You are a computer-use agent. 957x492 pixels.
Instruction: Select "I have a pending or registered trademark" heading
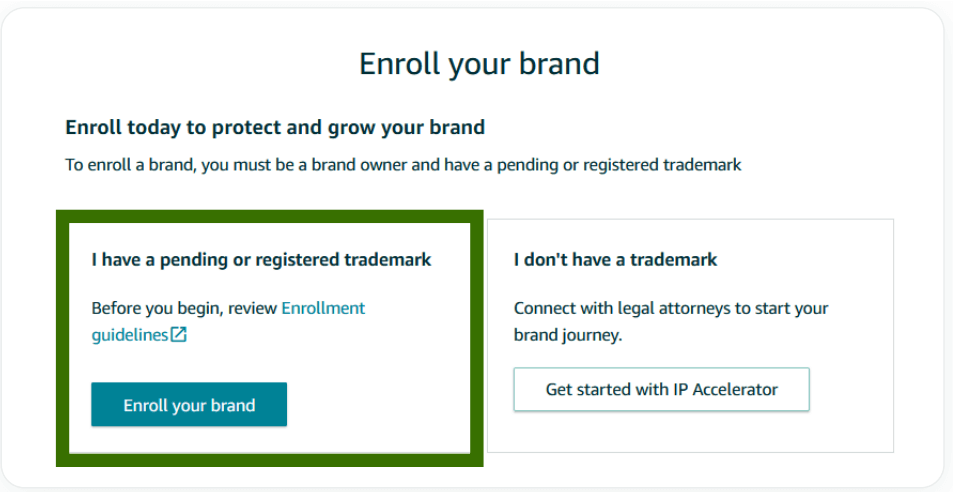click(x=261, y=259)
